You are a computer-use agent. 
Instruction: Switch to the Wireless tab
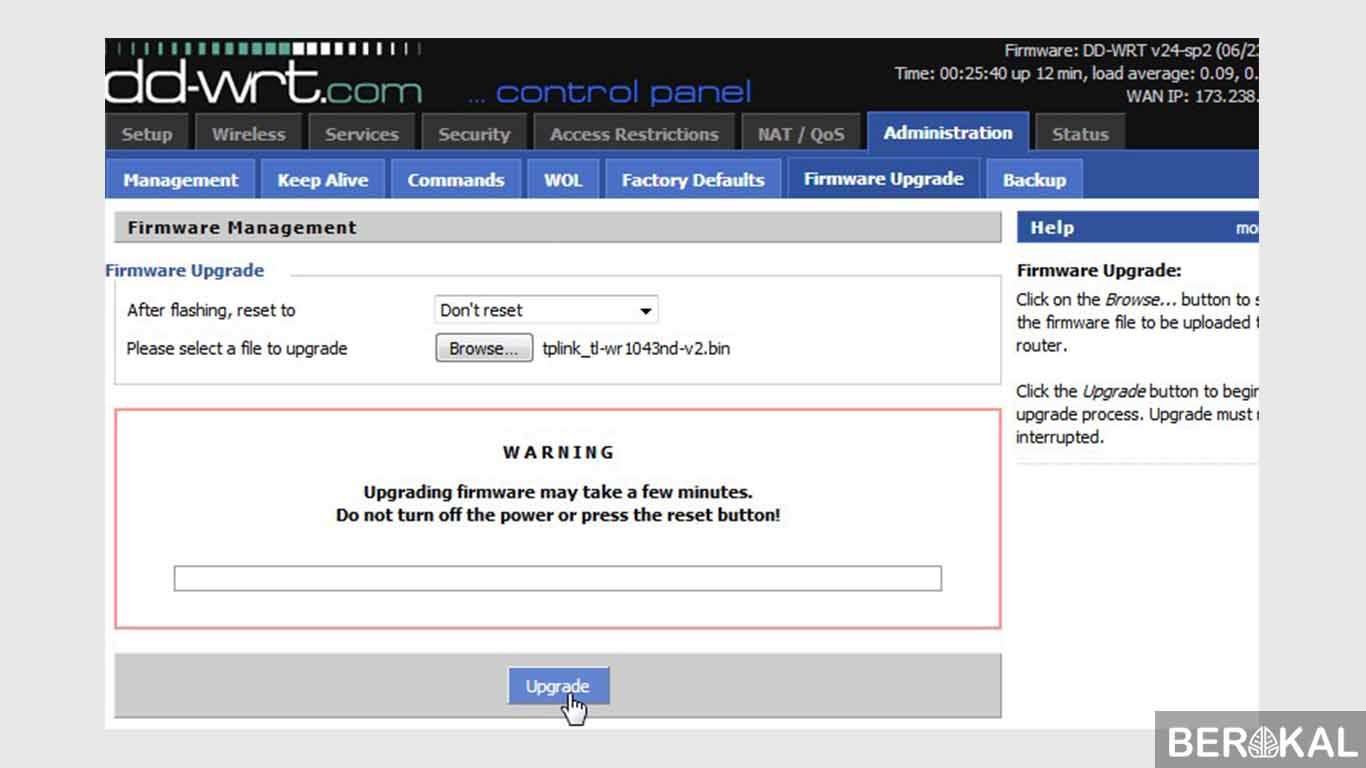[249, 134]
